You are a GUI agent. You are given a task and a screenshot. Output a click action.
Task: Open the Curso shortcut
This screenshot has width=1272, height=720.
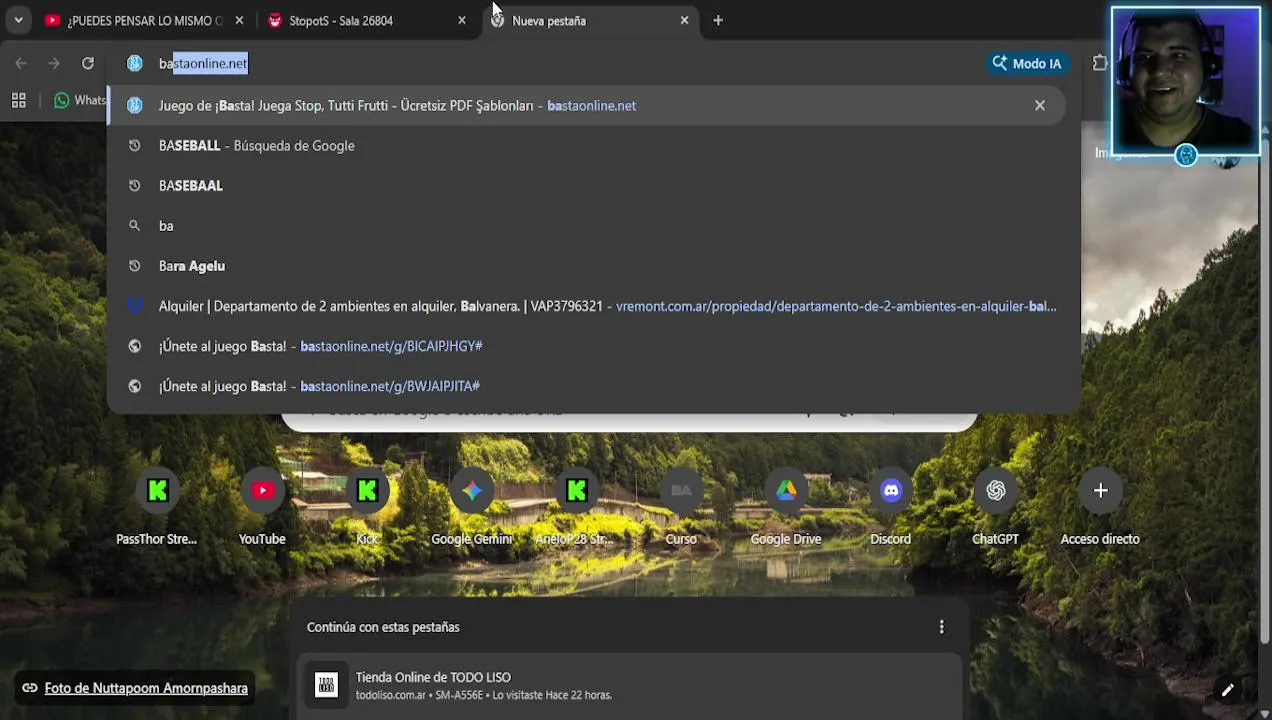(x=681, y=508)
